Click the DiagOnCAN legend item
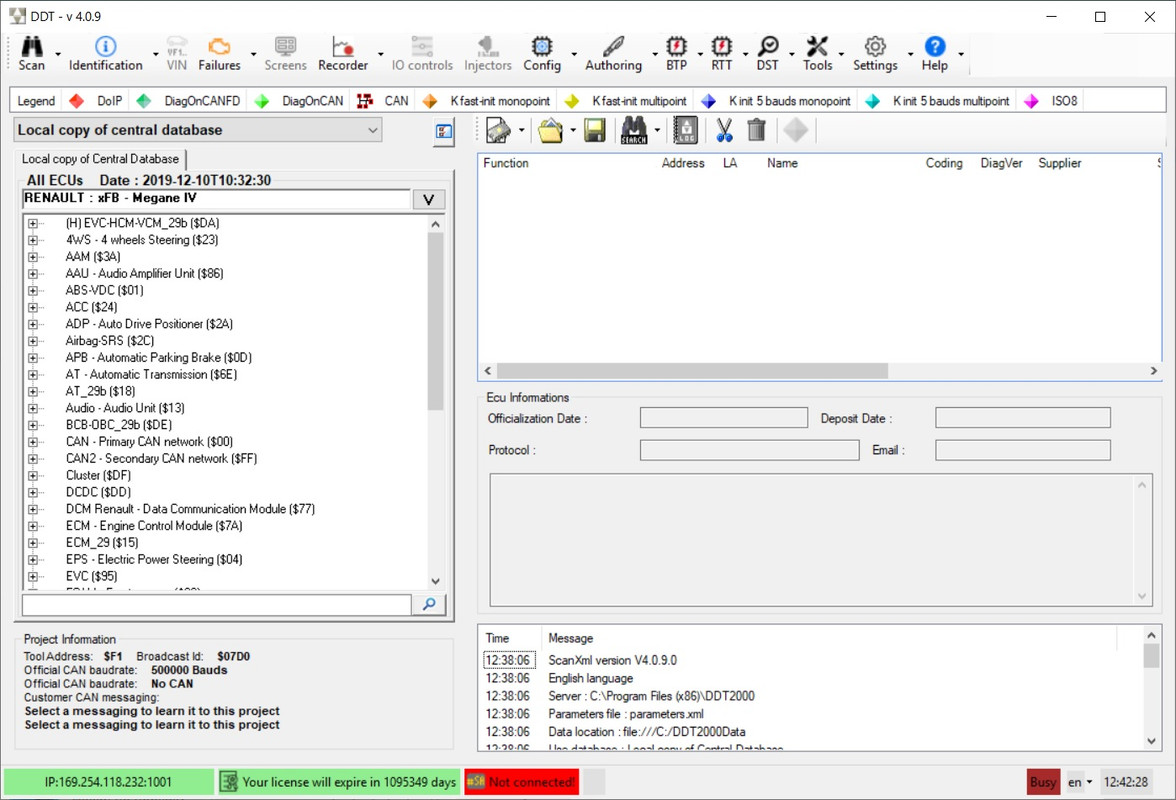 (300, 100)
